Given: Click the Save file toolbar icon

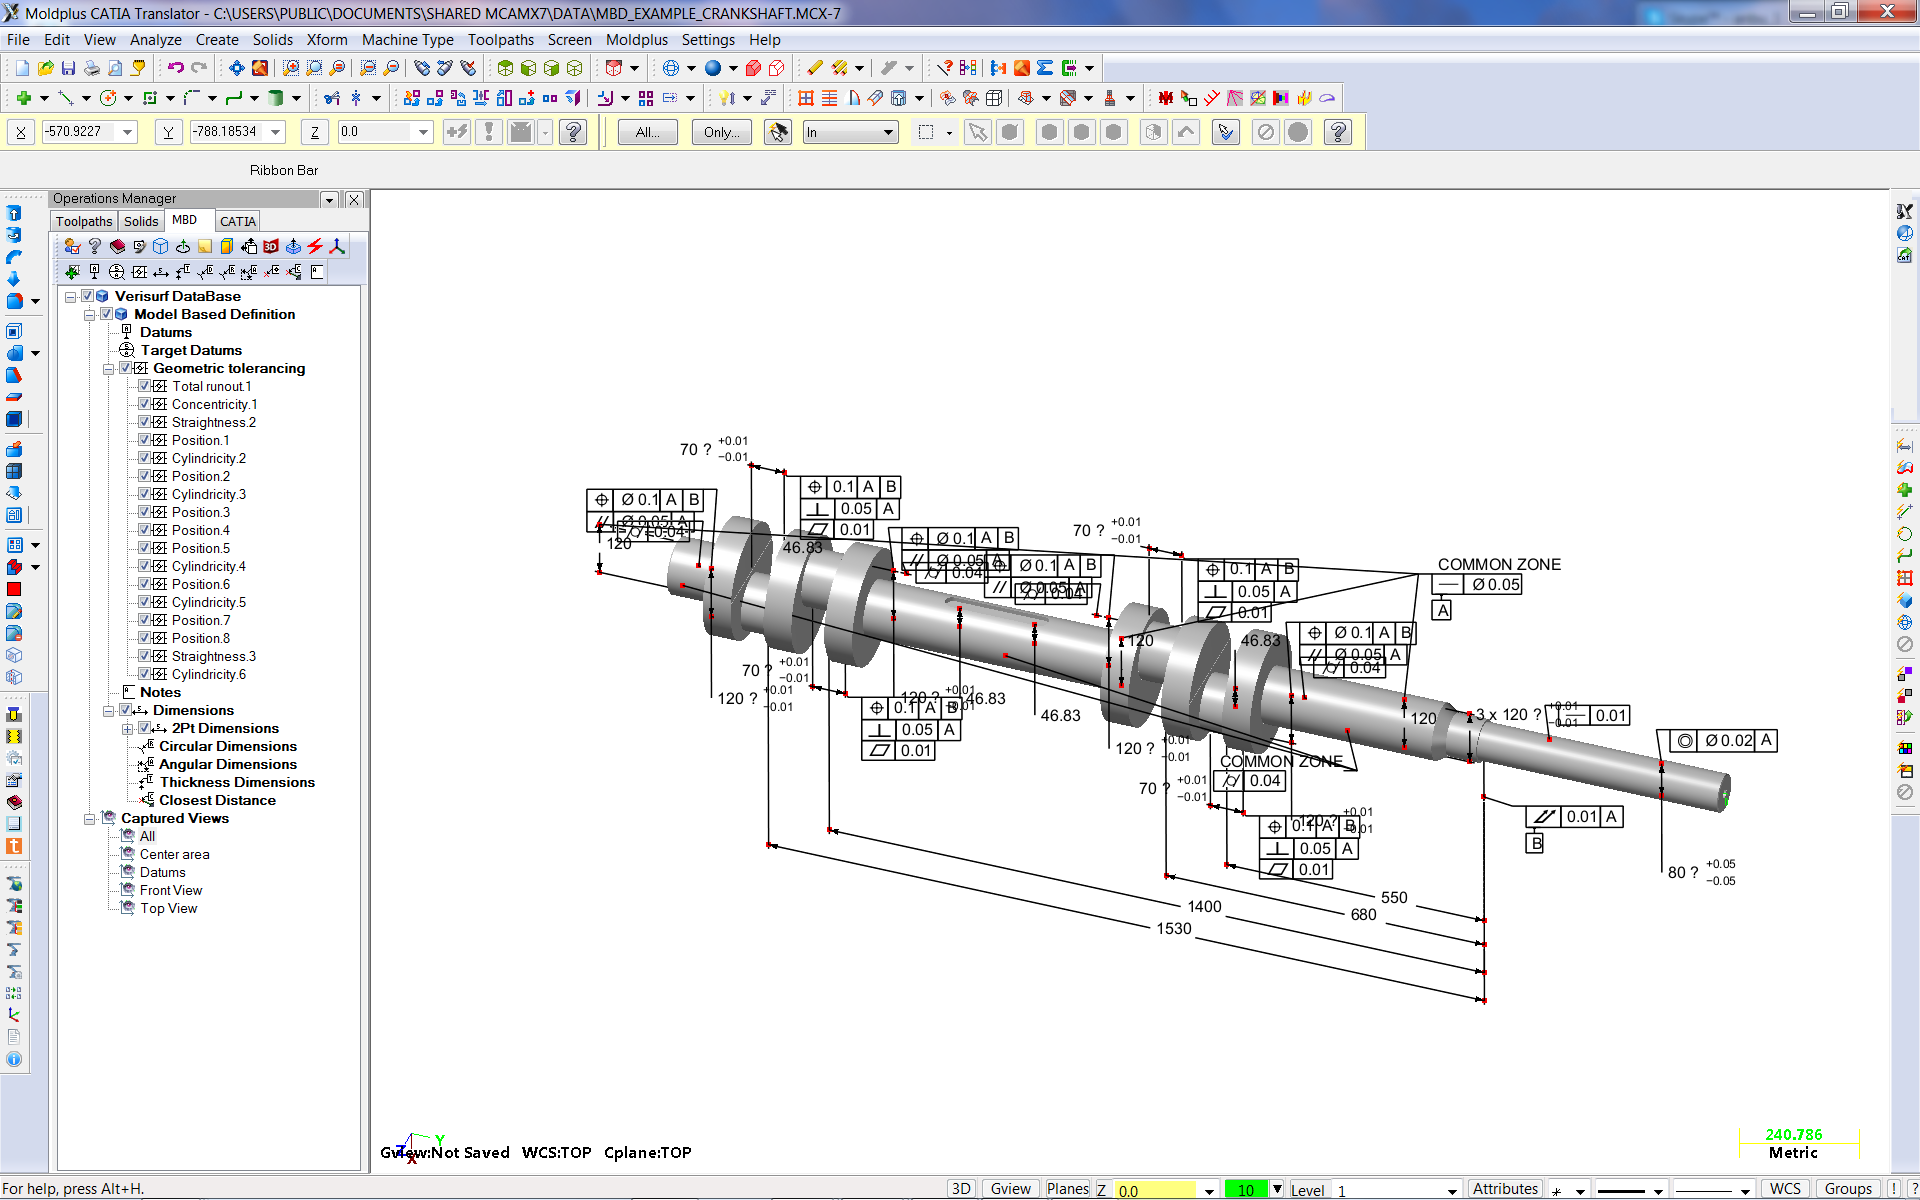Looking at the screenshot, I should click(68, 68).
